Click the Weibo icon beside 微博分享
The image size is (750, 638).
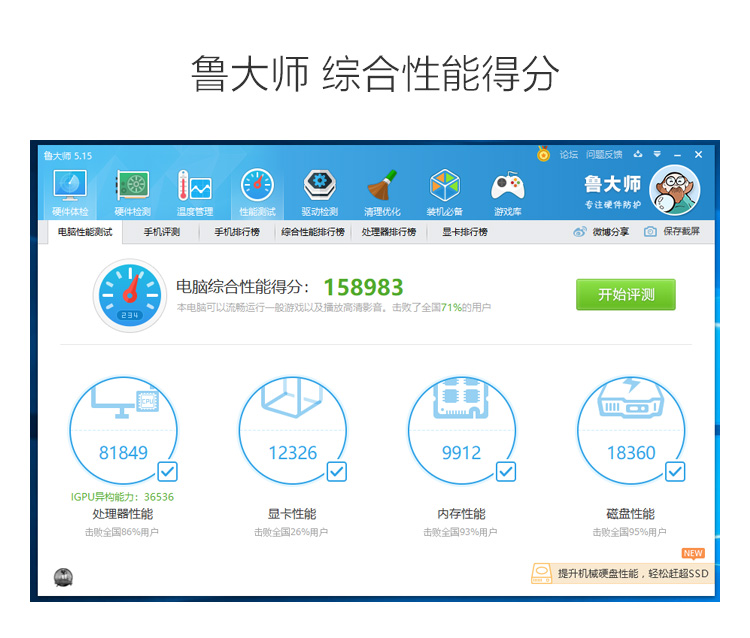click(580, 232)
